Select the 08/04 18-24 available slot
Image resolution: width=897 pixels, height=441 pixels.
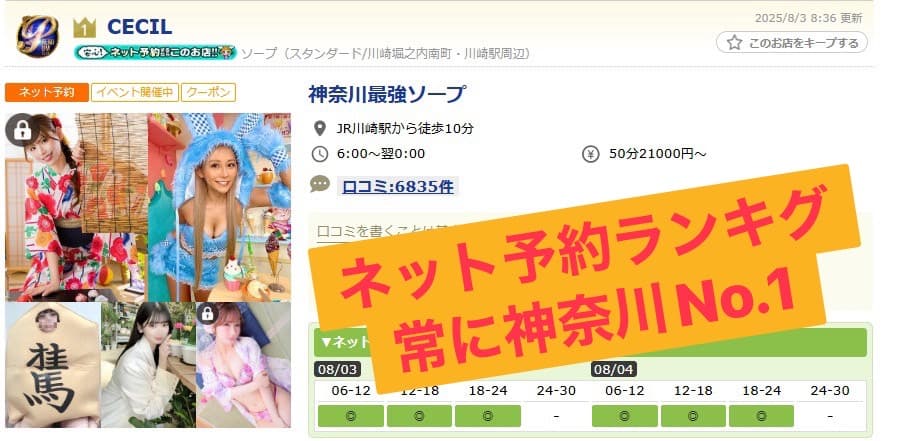(x=761, y=416)
